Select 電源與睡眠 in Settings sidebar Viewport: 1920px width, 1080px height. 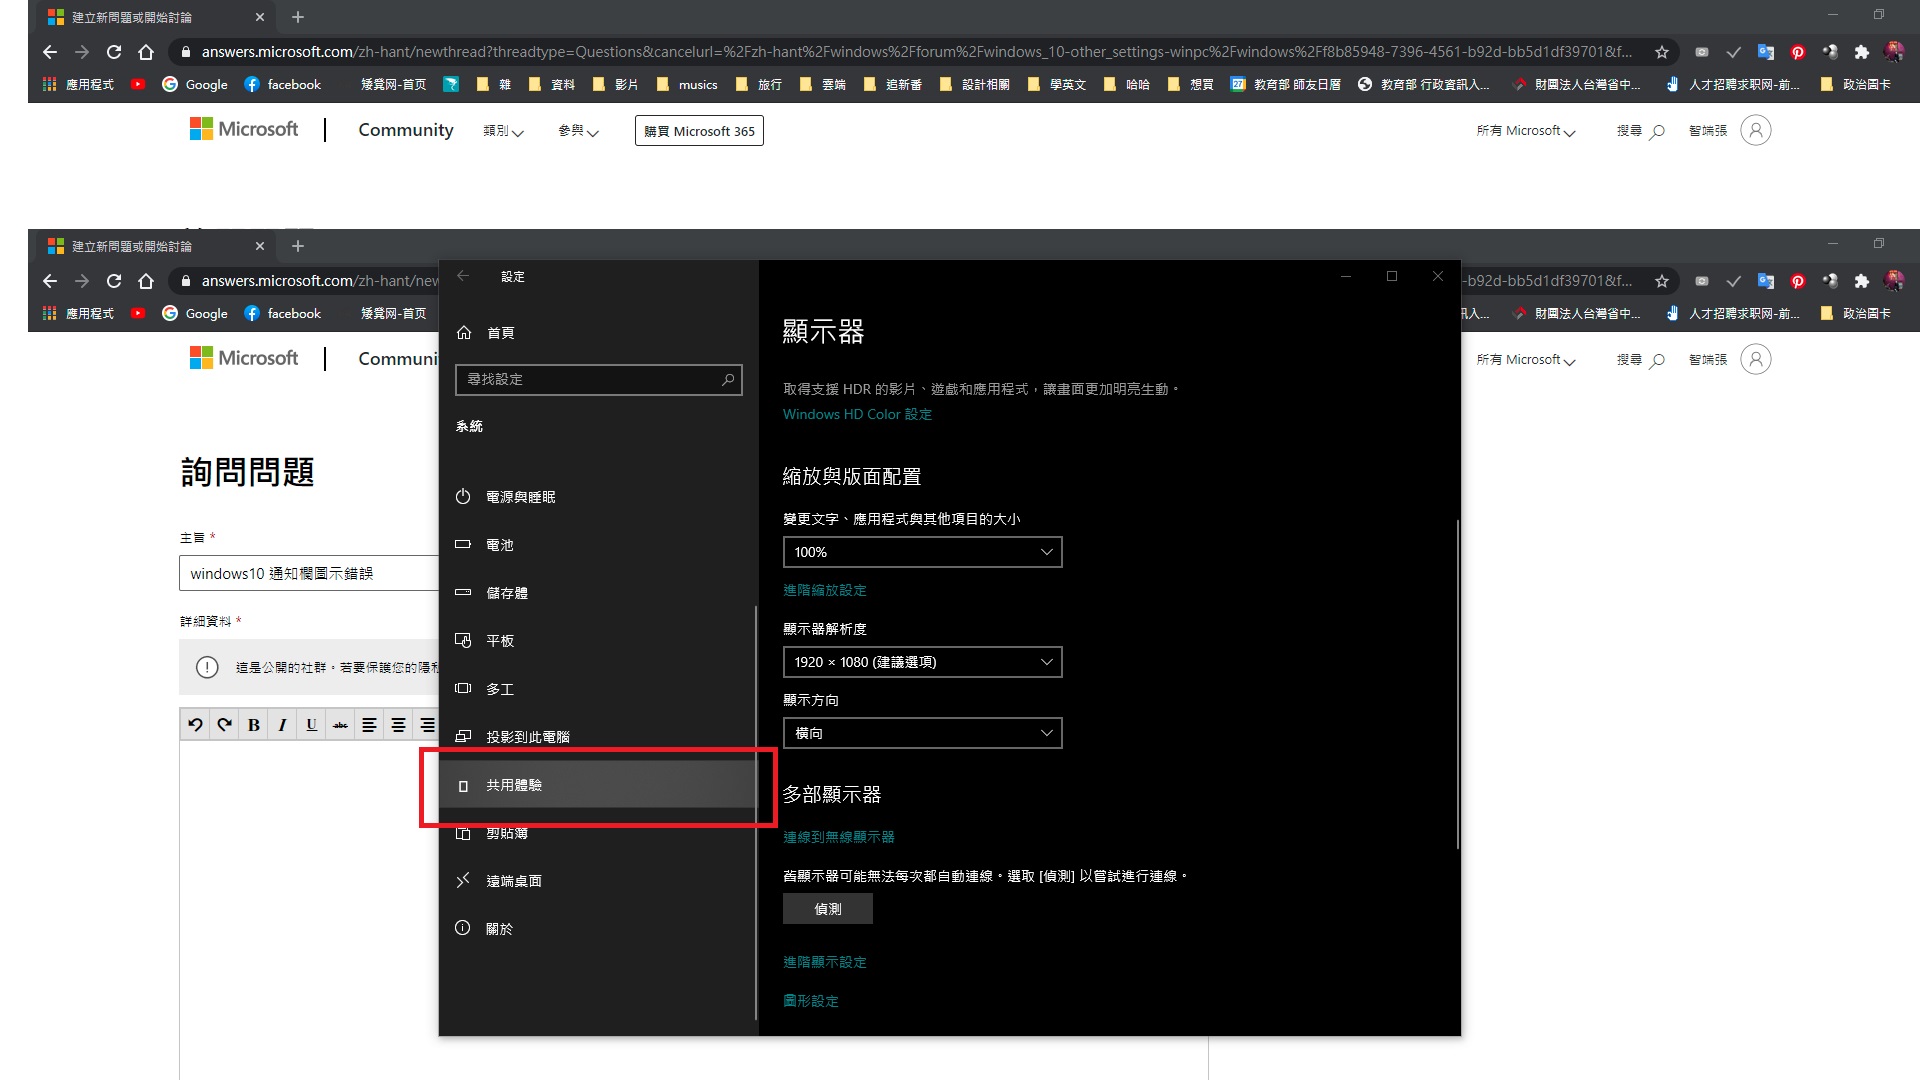click(x=520, y=497)
